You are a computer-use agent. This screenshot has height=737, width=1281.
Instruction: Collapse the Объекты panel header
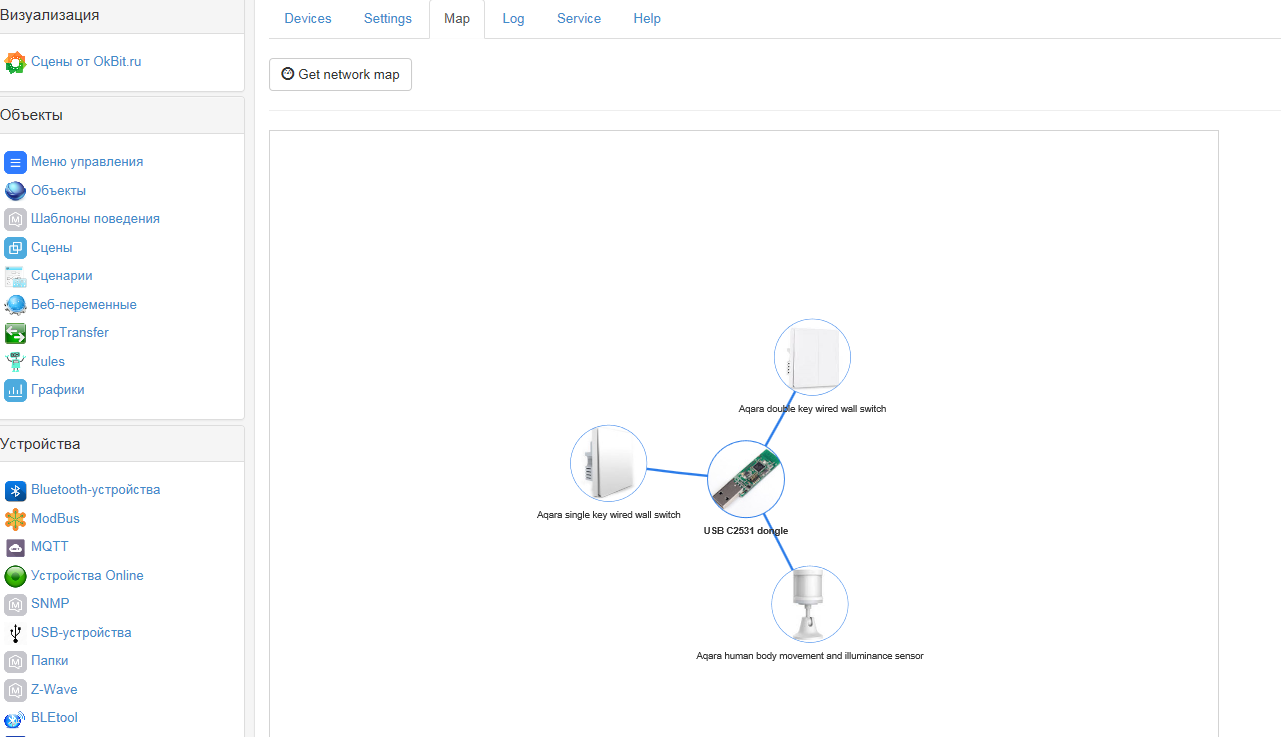point(122,115)
